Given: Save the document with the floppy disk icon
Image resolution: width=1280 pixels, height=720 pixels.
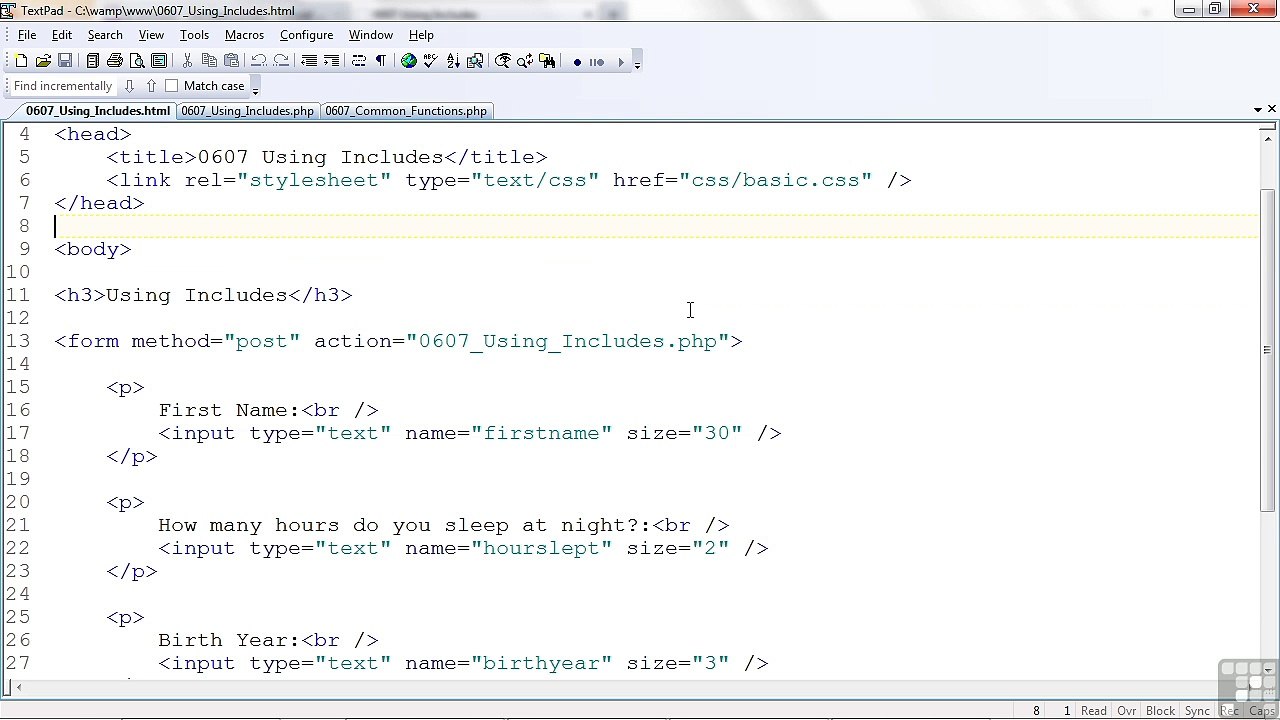Looking at the screenshot, I should (65, 61).
